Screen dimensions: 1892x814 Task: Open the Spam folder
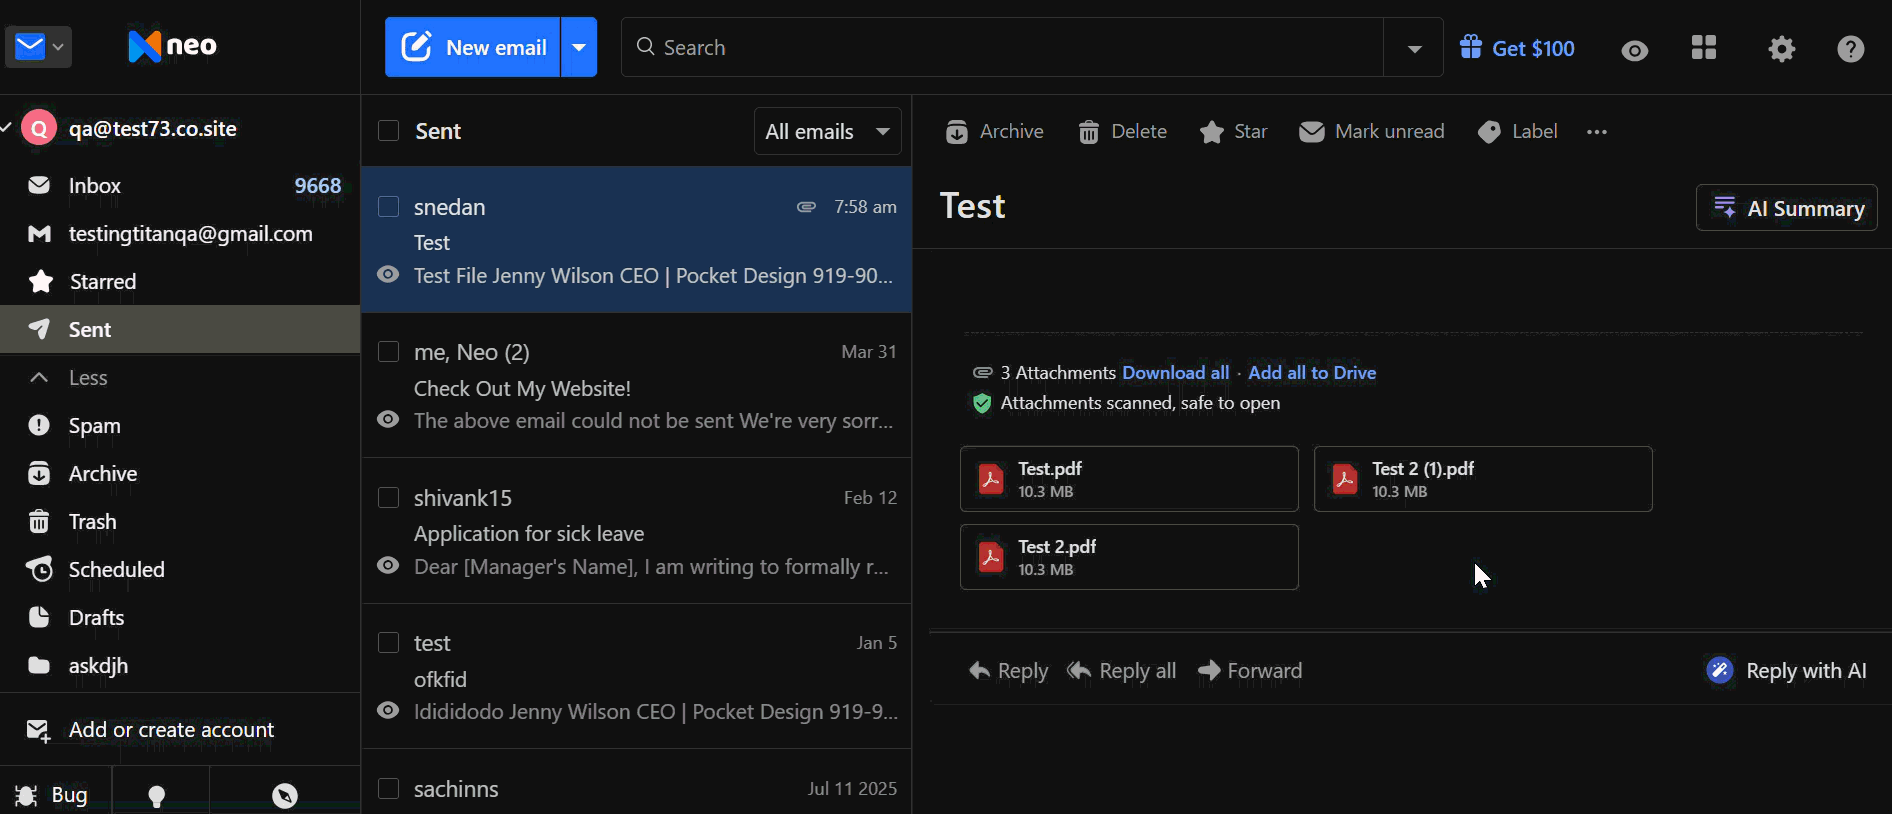pos(180,426)
